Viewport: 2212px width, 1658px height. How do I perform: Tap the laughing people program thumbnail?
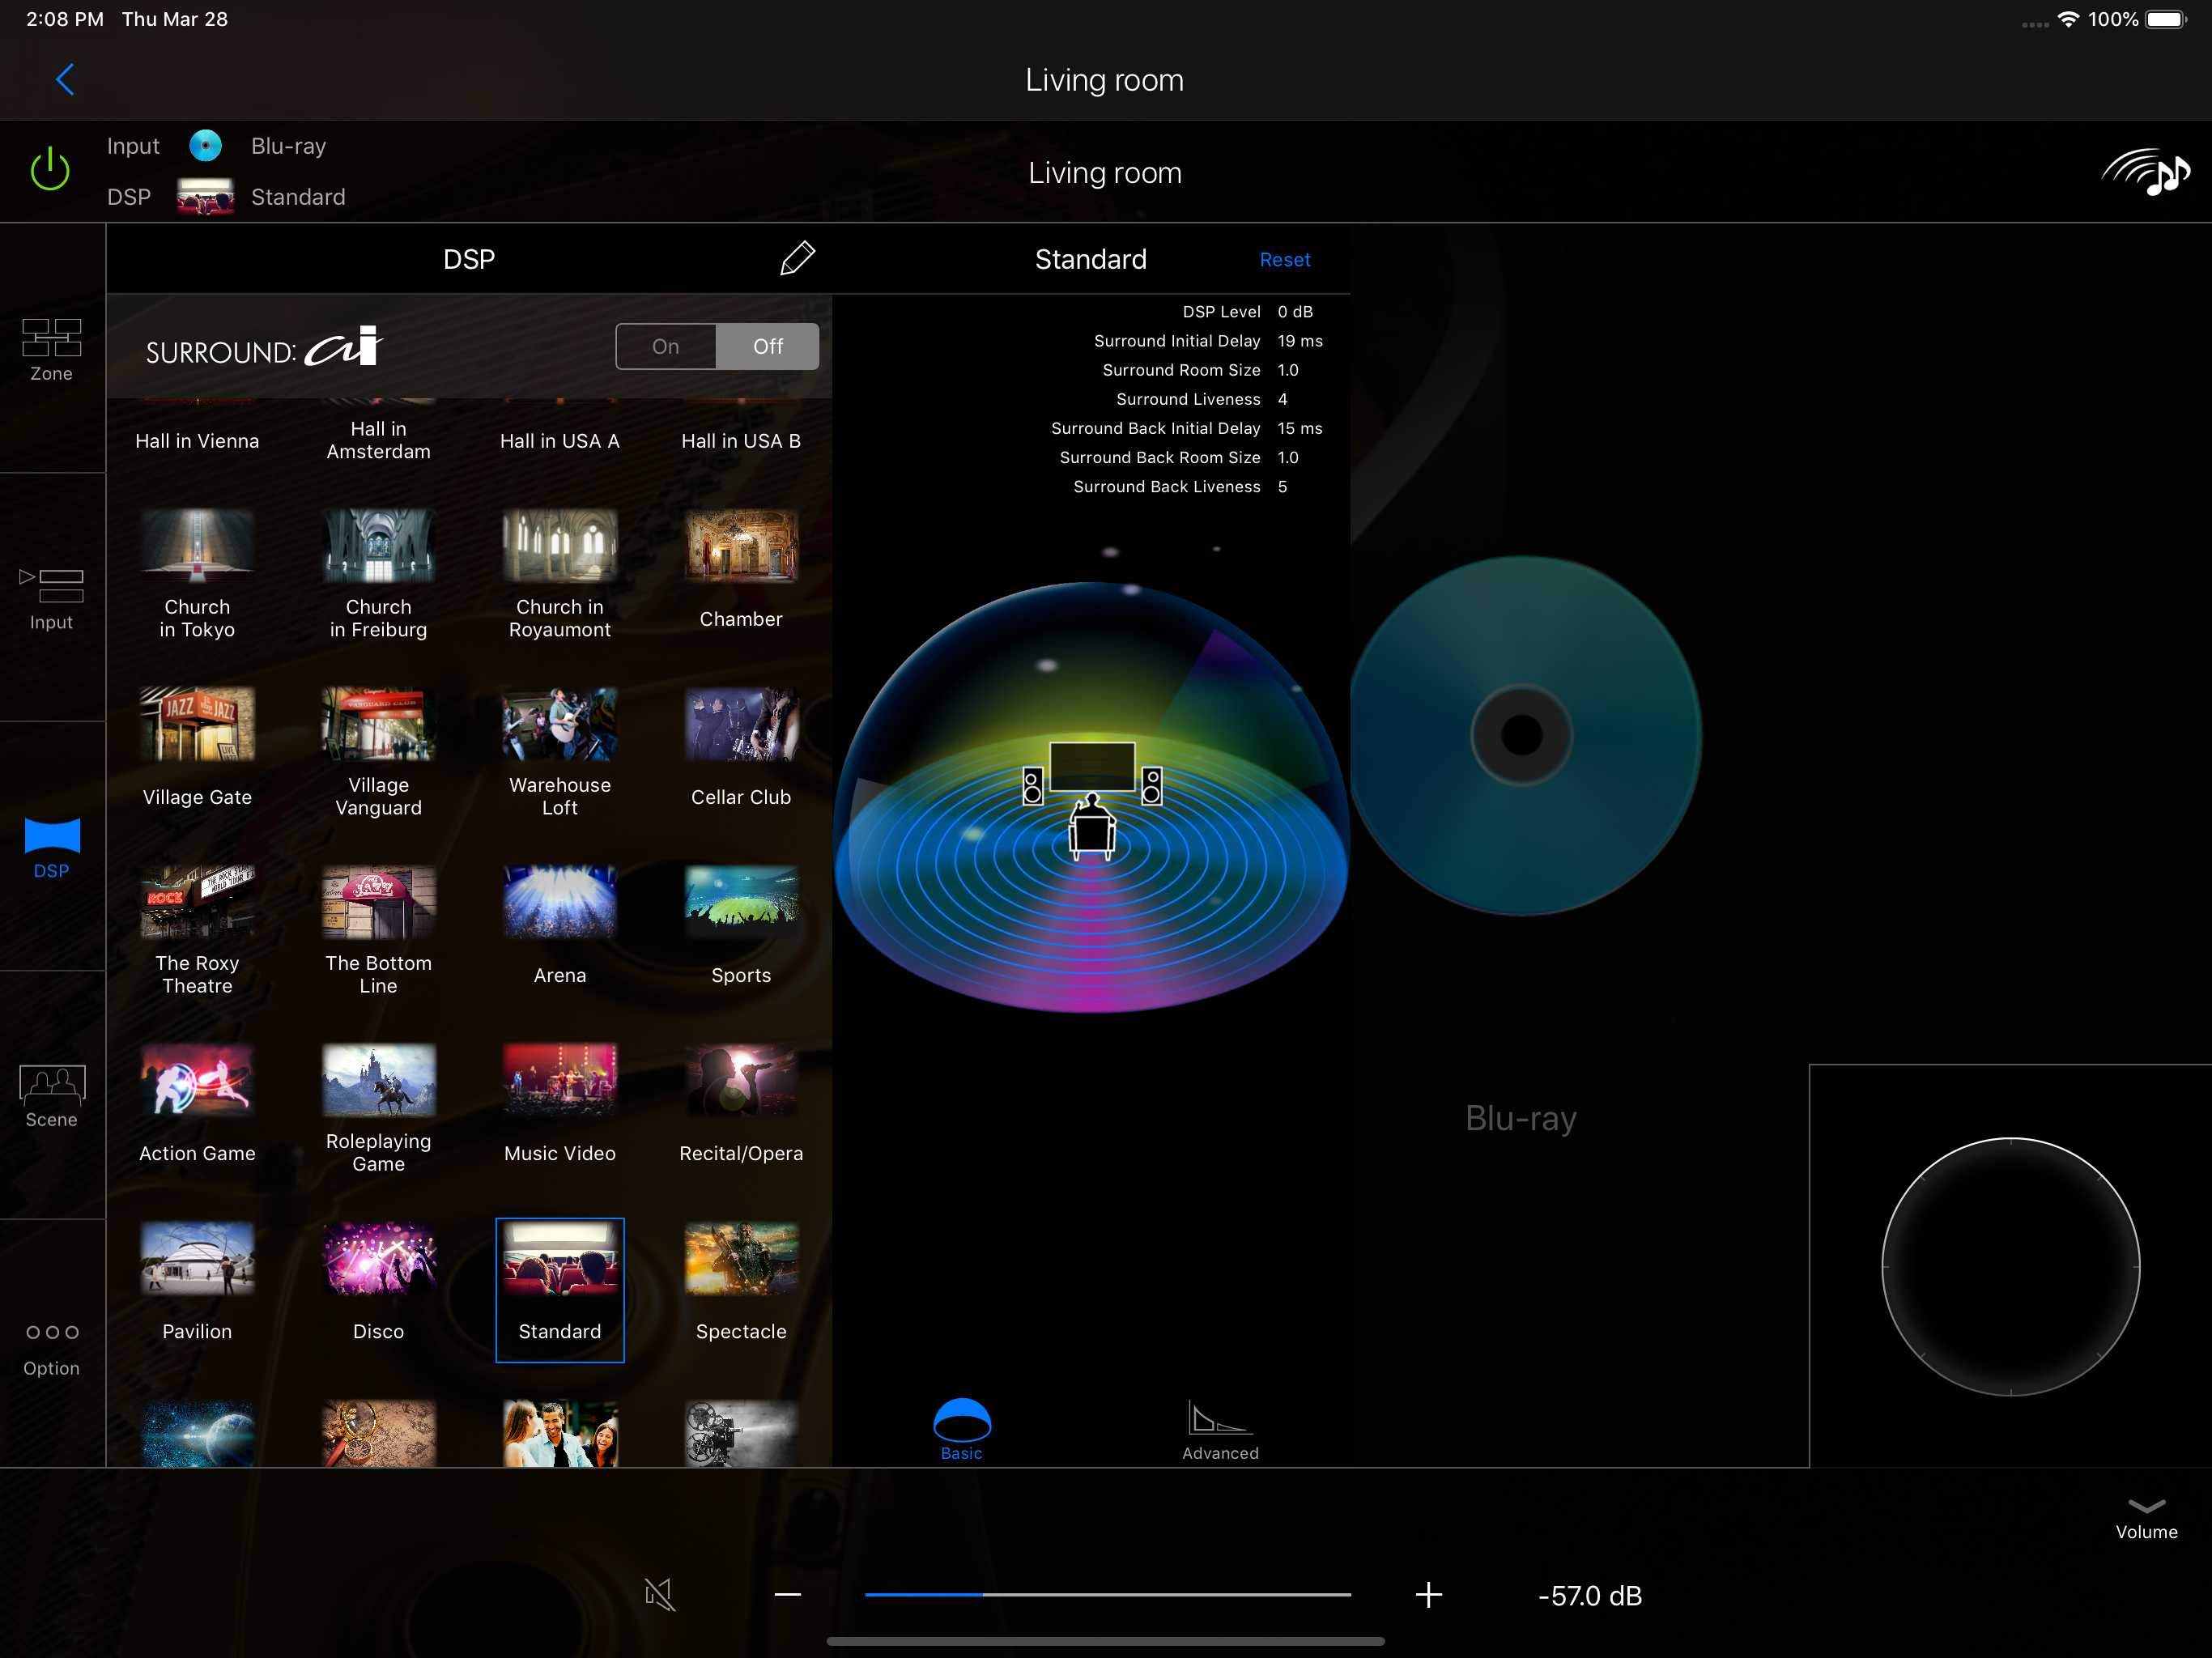click(560, 1433)
